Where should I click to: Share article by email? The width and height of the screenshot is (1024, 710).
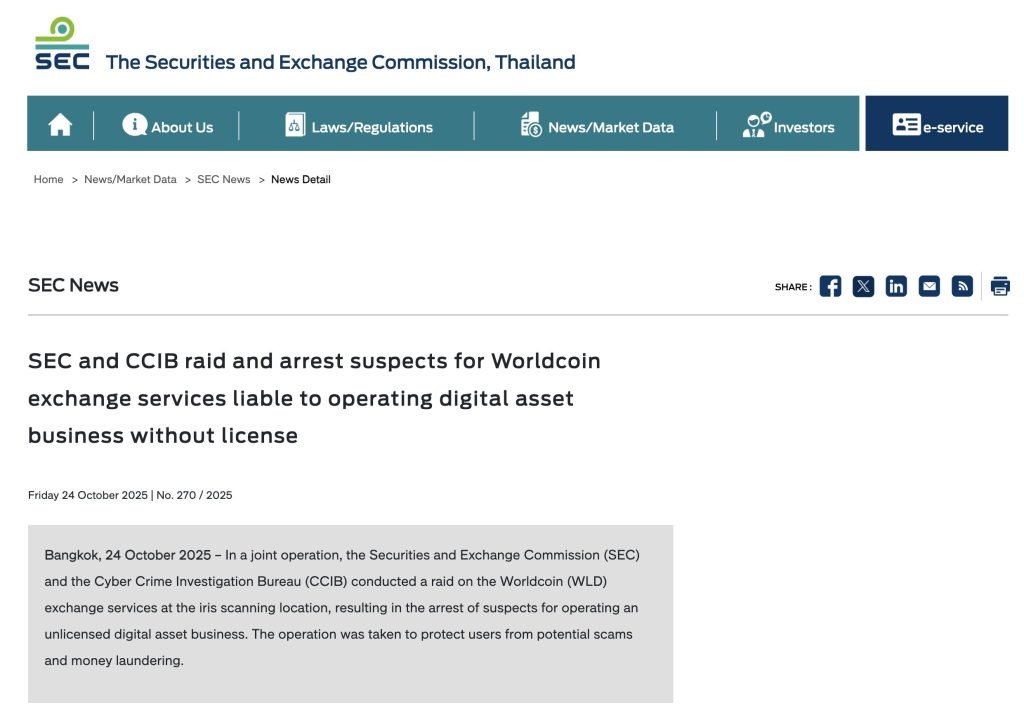(x=929, y=286)
